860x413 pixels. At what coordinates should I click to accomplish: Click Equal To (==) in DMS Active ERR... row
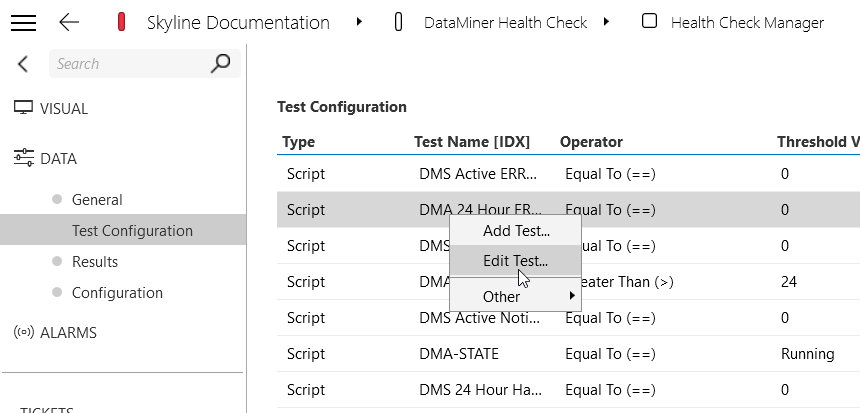pos(610,174)
